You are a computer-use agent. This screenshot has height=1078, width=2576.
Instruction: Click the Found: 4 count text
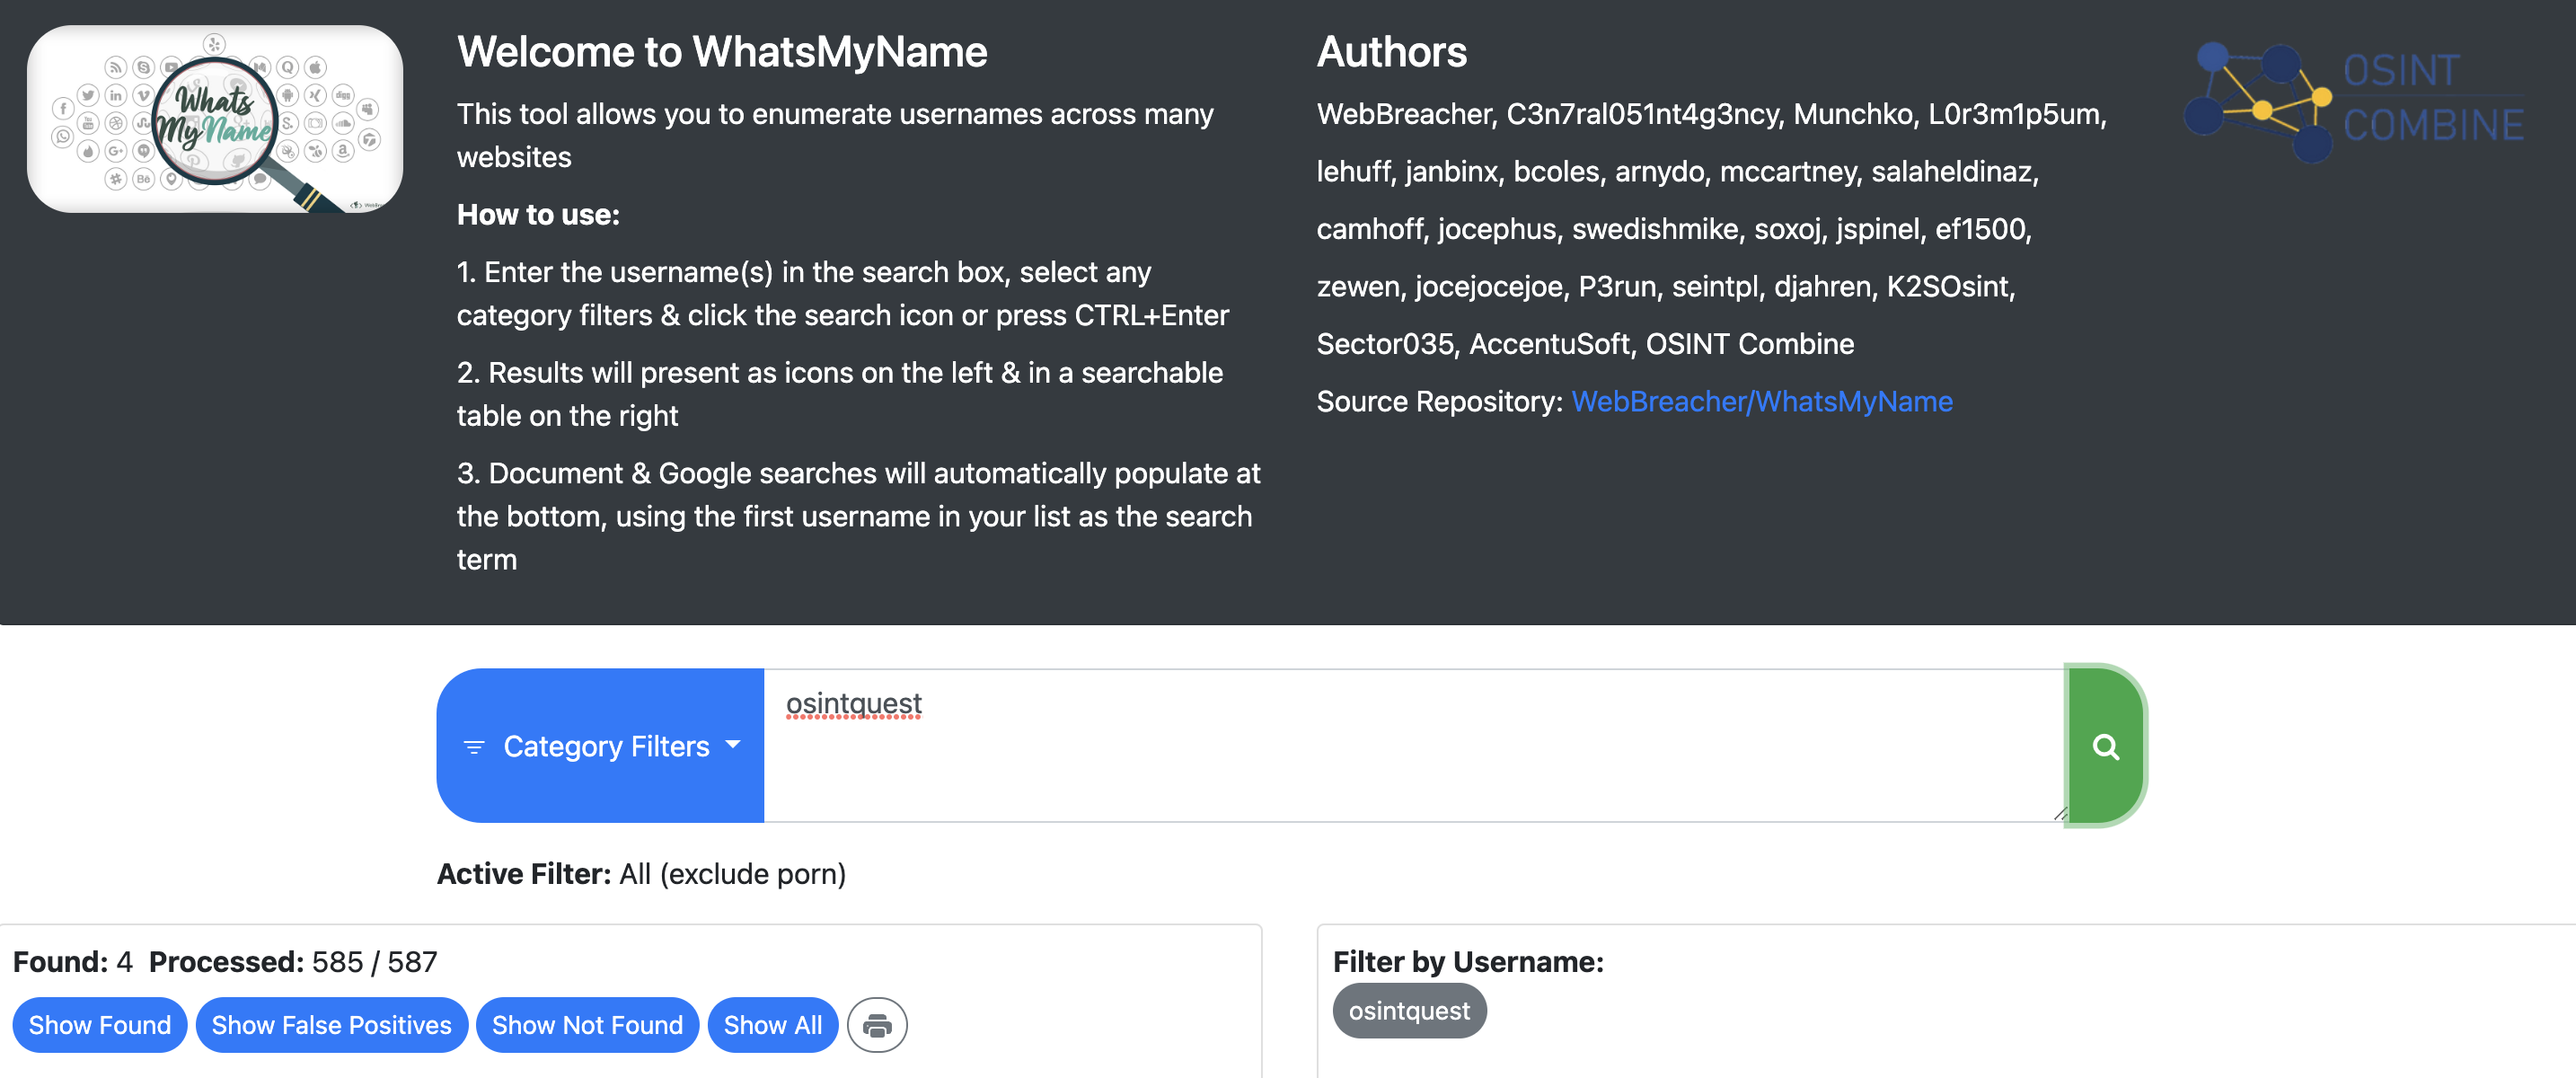tap(73, 962)
